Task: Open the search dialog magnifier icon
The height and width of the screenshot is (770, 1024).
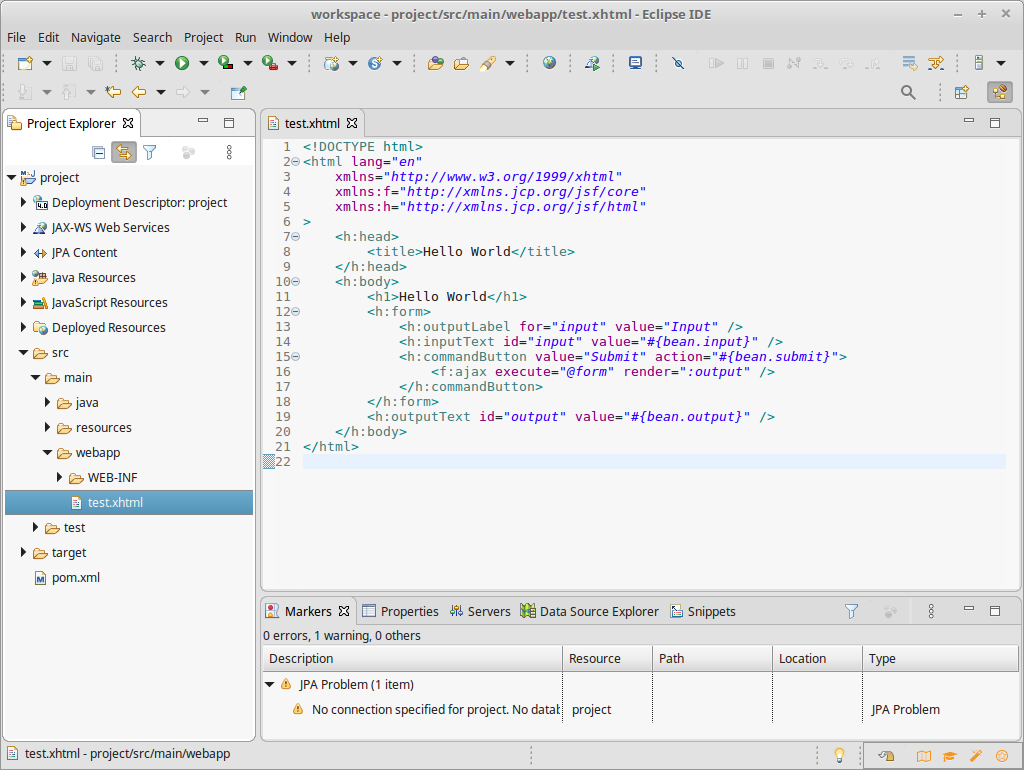Action: [908, 92]
